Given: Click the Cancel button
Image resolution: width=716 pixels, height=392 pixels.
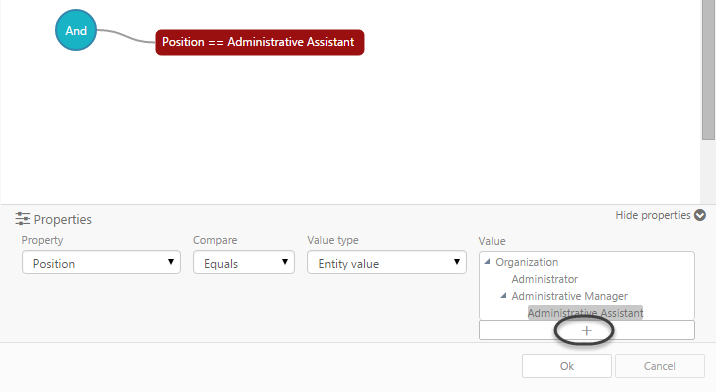Looking at the screenshot, I should (x=660, y=366).
